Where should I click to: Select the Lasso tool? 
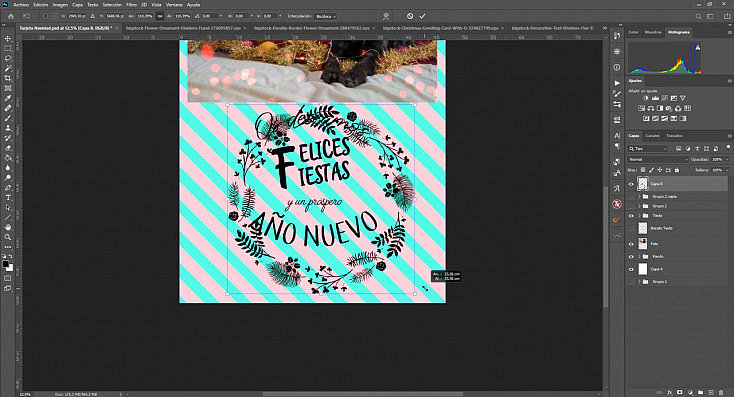point(7,58)
